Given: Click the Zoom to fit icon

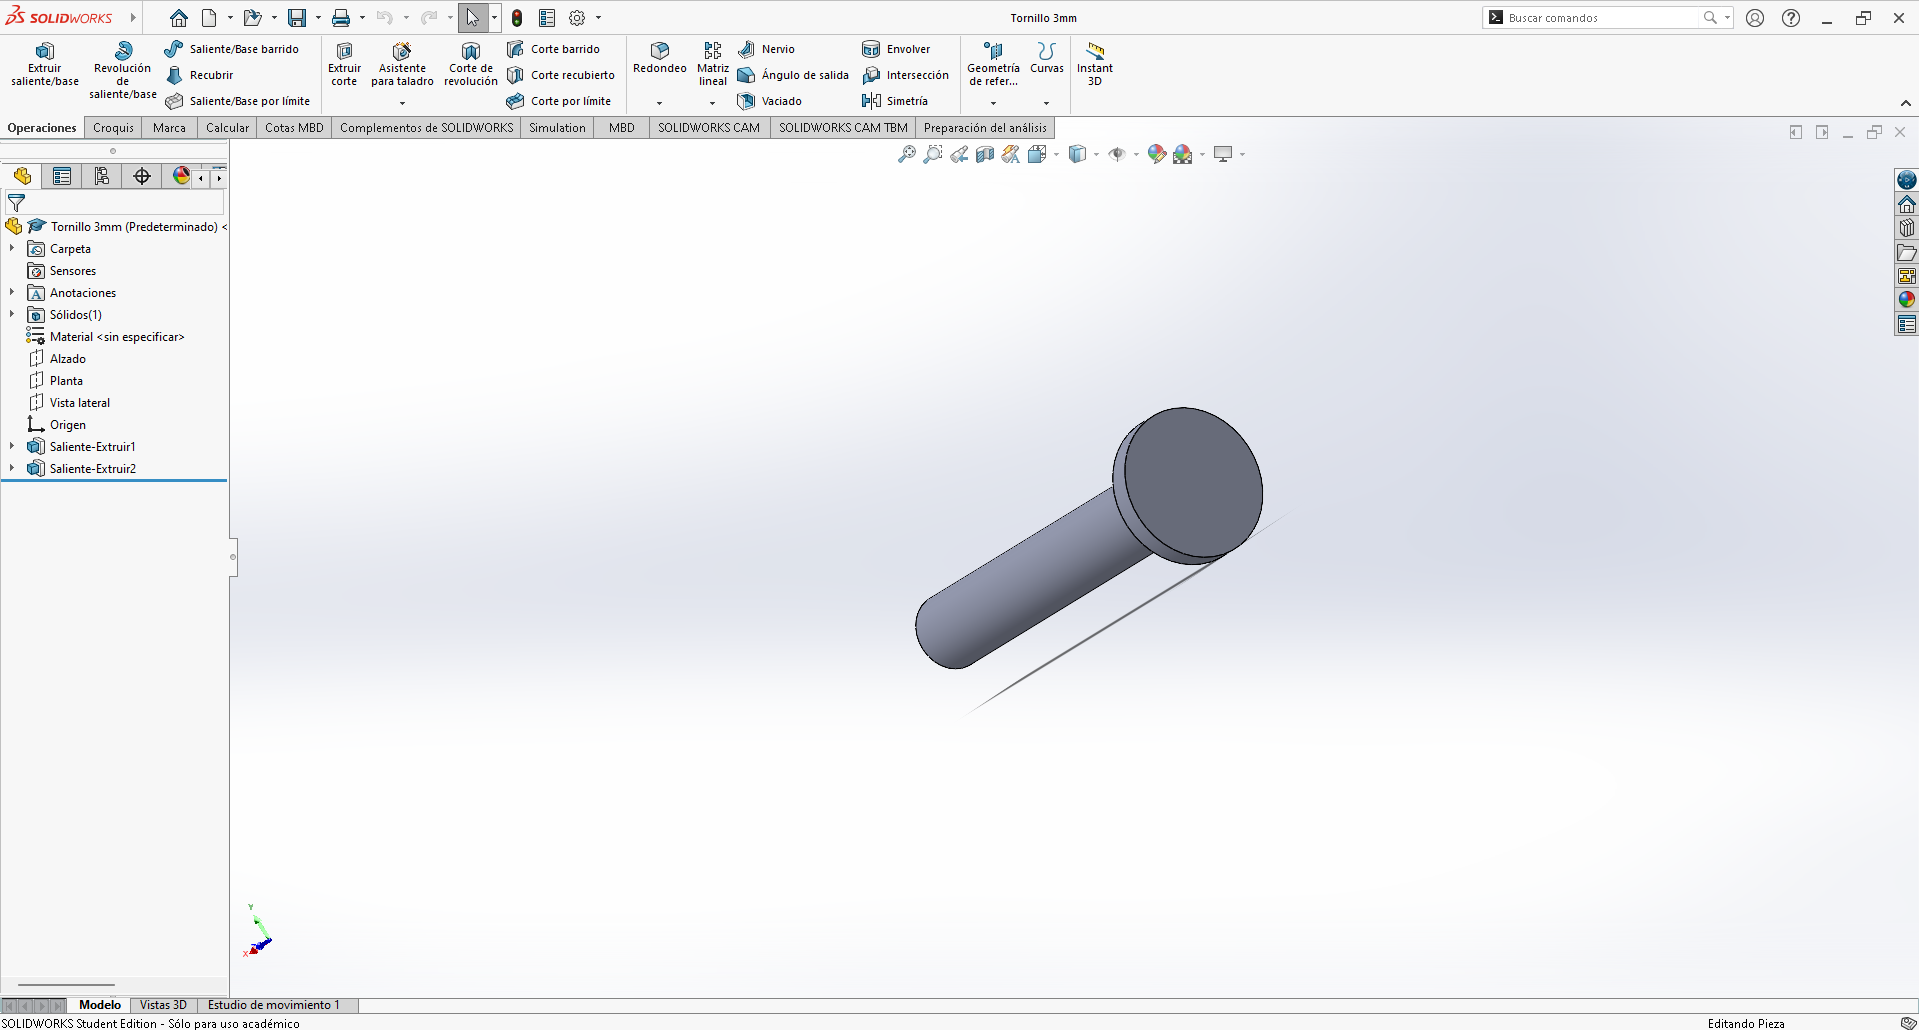Looking at the screenshot, I should click(x=907, y=154).
